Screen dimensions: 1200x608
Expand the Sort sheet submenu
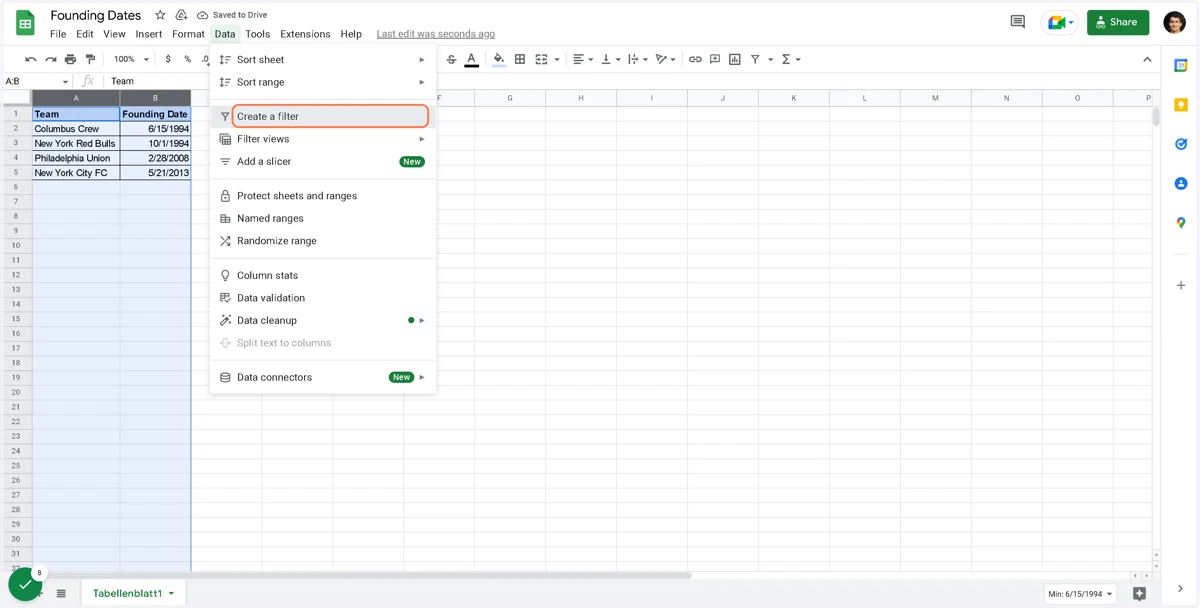click(323, 60)
